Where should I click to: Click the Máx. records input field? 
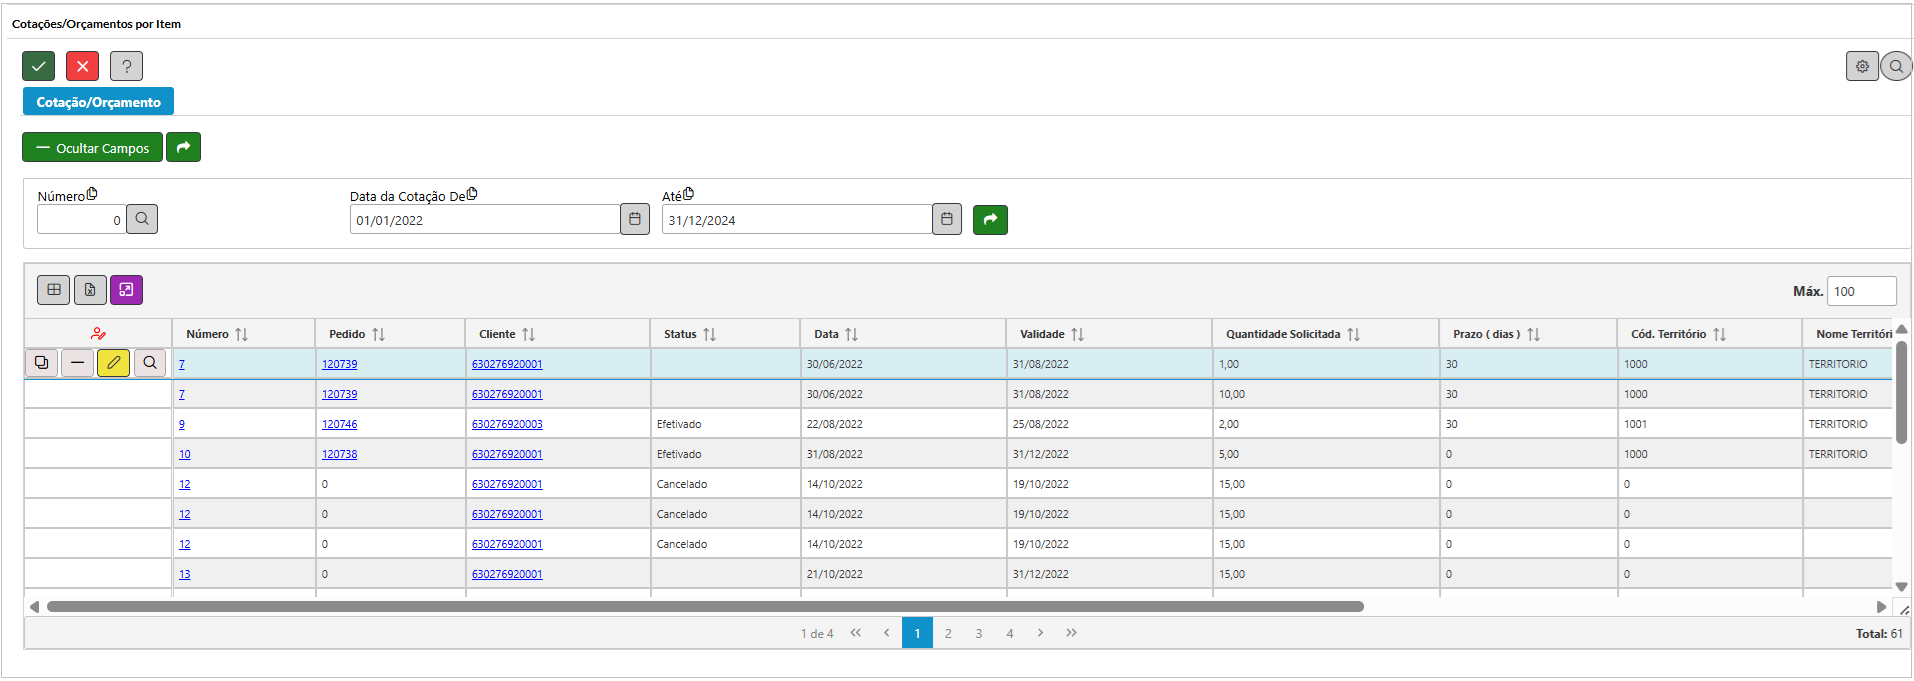pos(1861,291)
